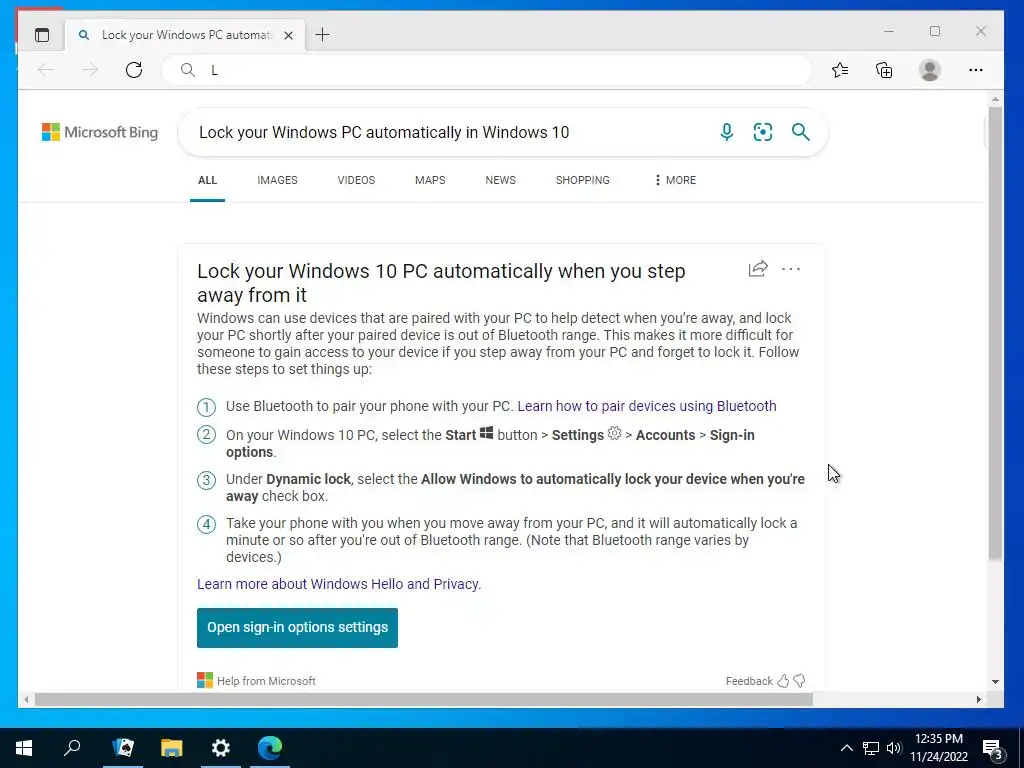Start voice search with microphone icon

click(726, 132)
